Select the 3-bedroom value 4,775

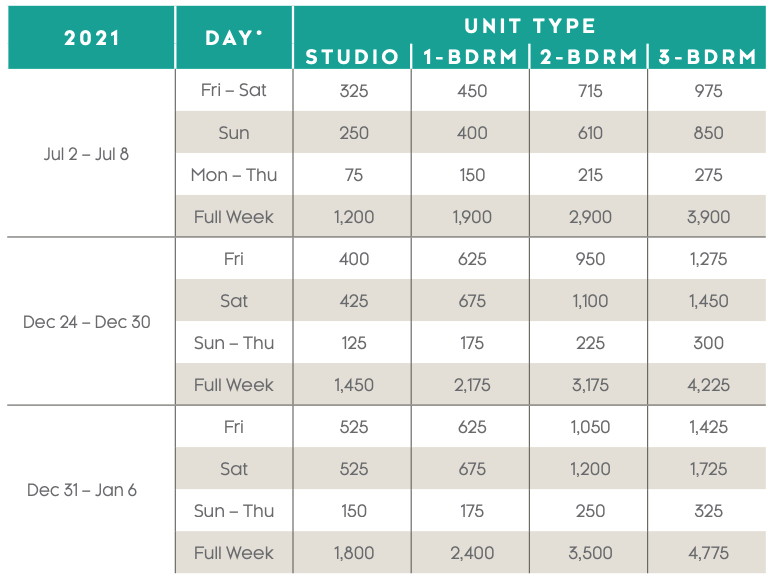pyautogui.click(x=708, y=553)
